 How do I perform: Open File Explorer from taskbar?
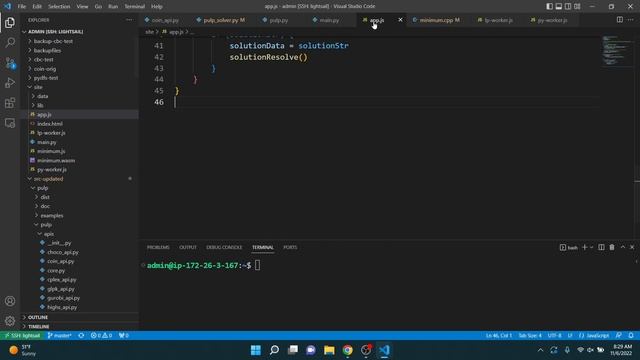tap(329, 350)
